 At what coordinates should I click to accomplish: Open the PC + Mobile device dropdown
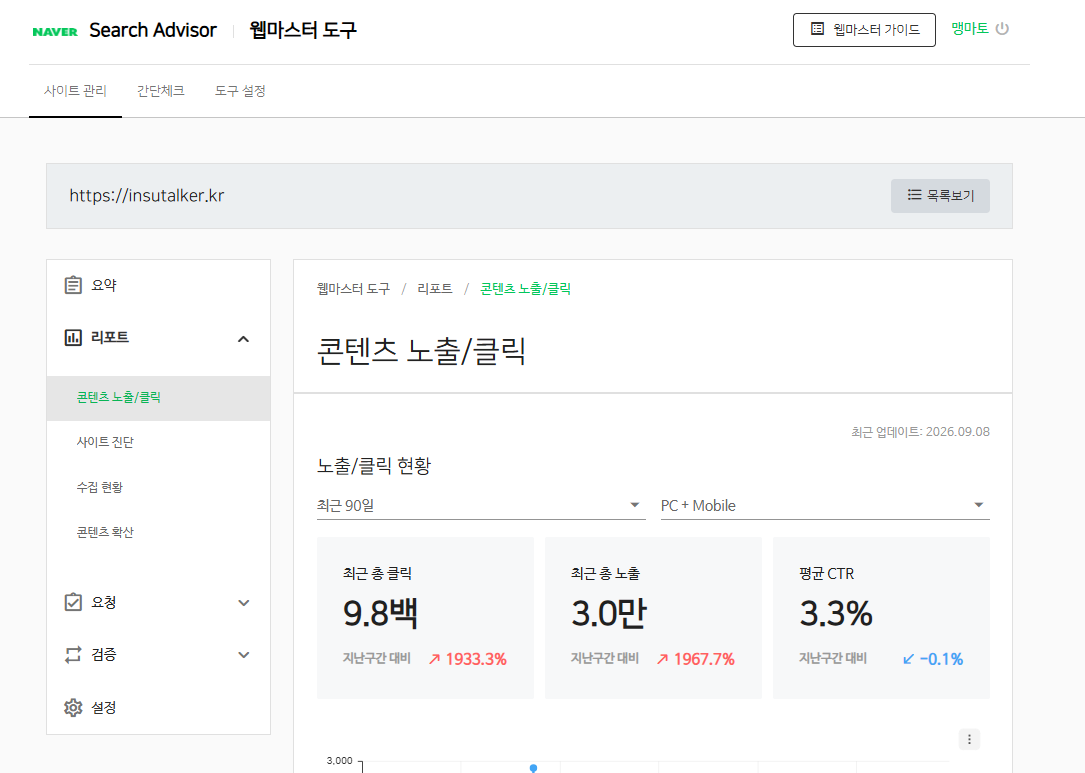coord(825,506)
